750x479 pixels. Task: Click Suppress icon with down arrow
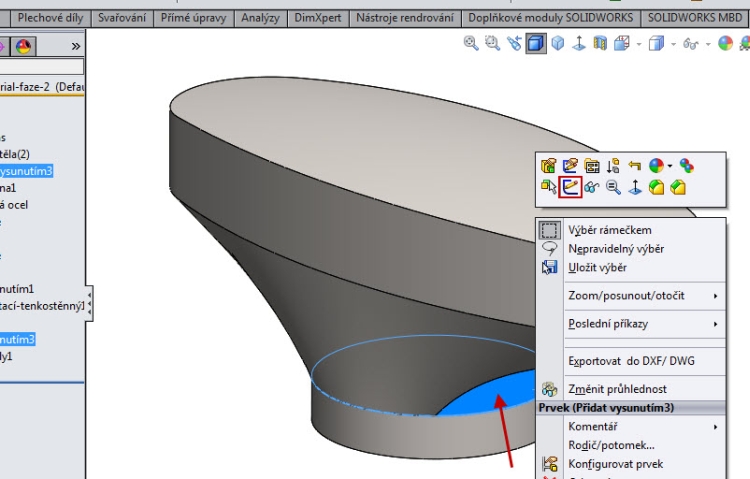pyautogui.click(x=613, y=166)
